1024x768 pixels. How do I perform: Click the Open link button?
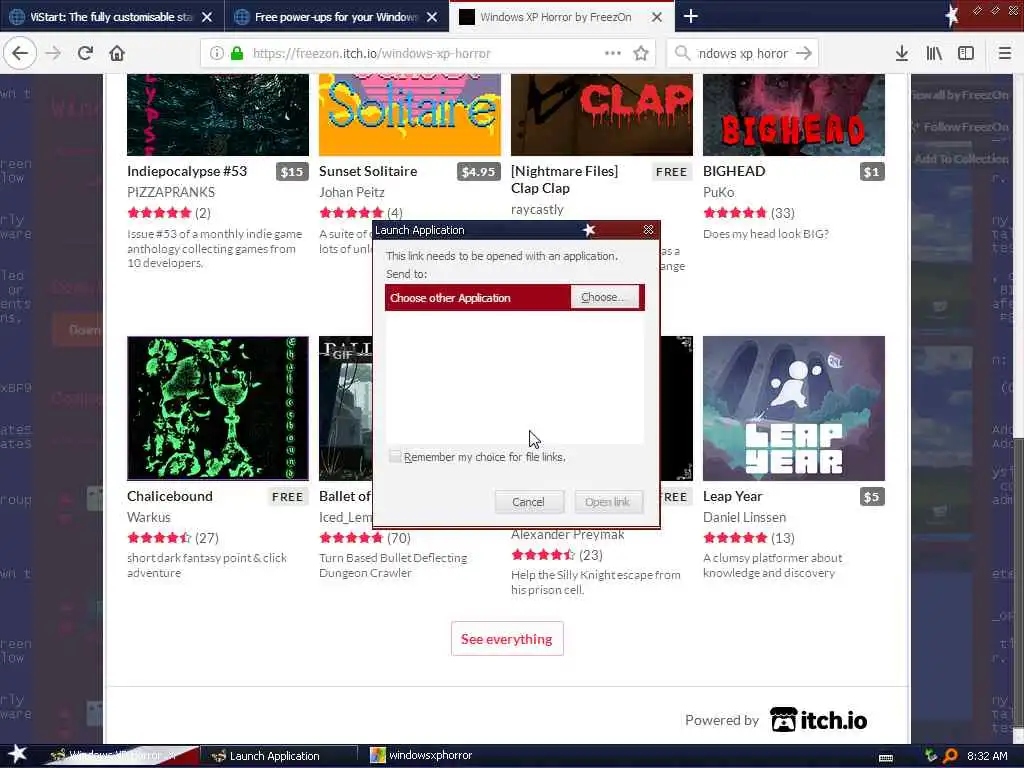pos(608,502)
